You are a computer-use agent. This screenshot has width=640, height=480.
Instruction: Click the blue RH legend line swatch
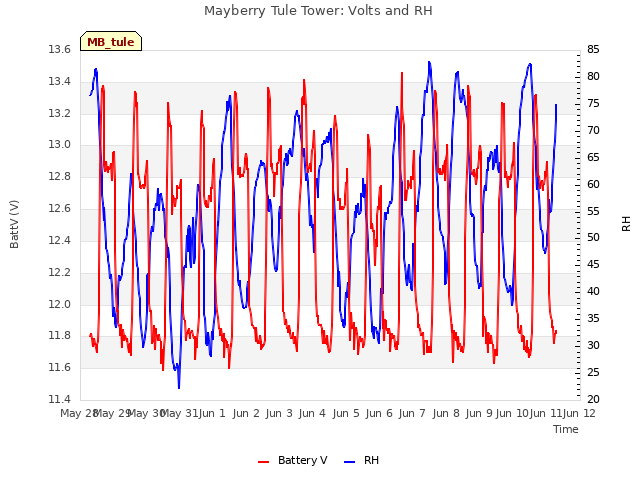[349, 462]
